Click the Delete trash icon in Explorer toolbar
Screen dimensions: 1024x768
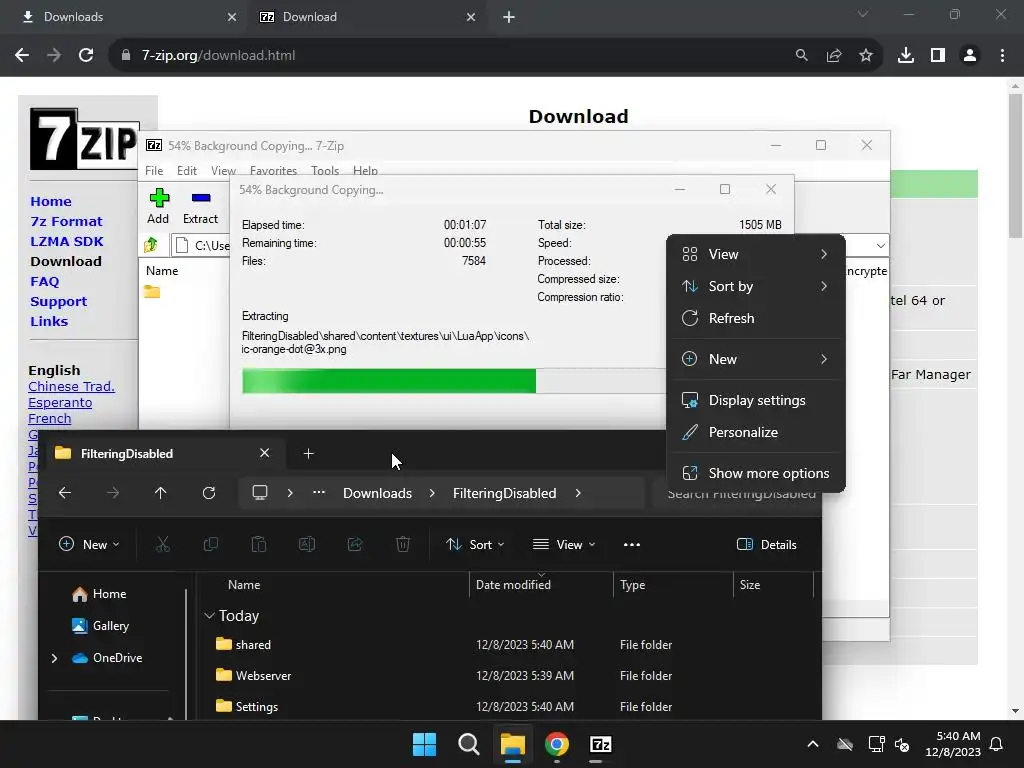[x=403, y=544]
